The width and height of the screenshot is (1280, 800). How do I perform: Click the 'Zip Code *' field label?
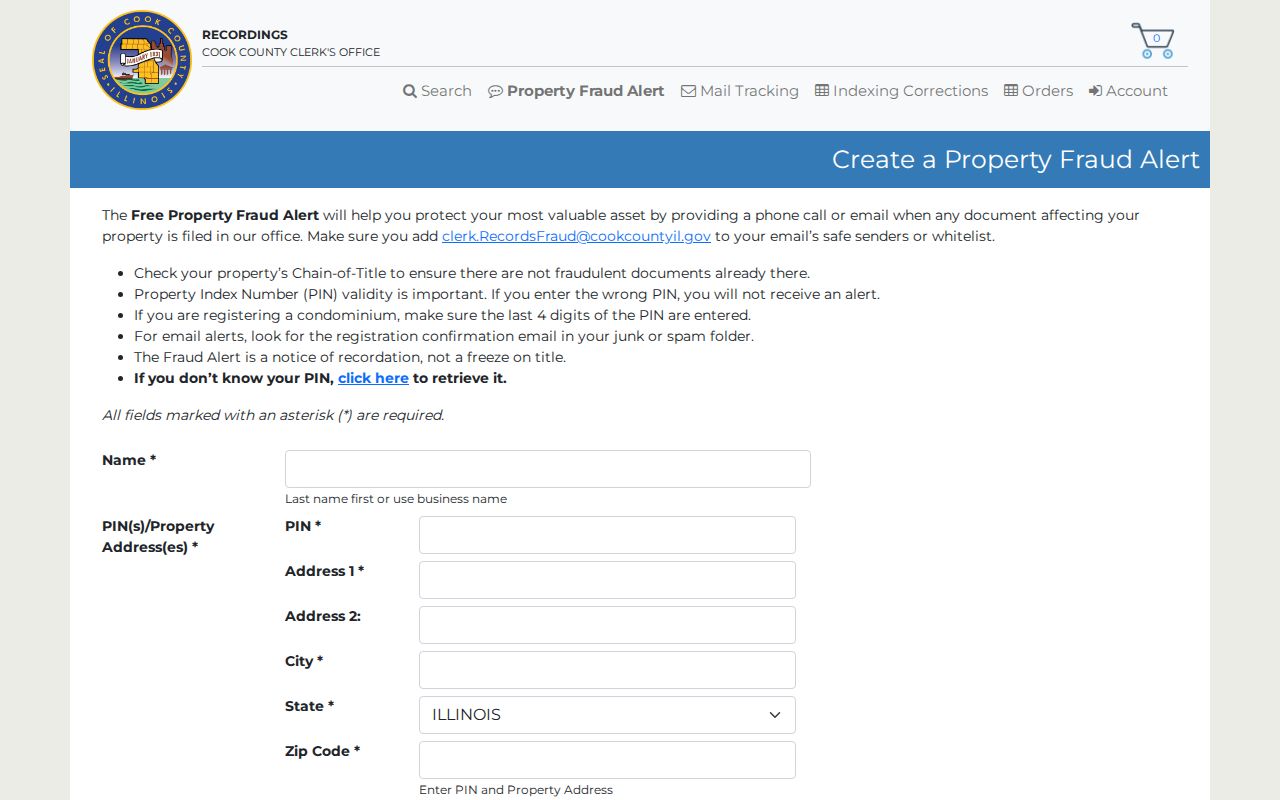tap(322, 751)
